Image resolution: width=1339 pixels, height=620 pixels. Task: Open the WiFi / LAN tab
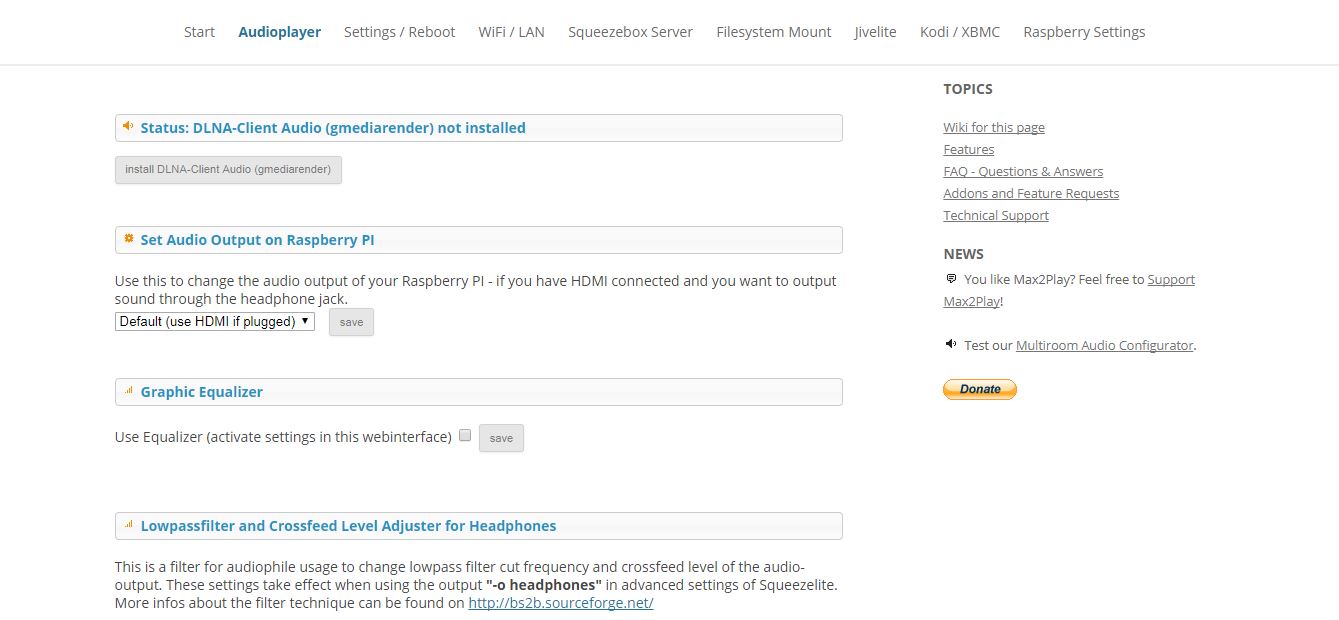[511, 32]
